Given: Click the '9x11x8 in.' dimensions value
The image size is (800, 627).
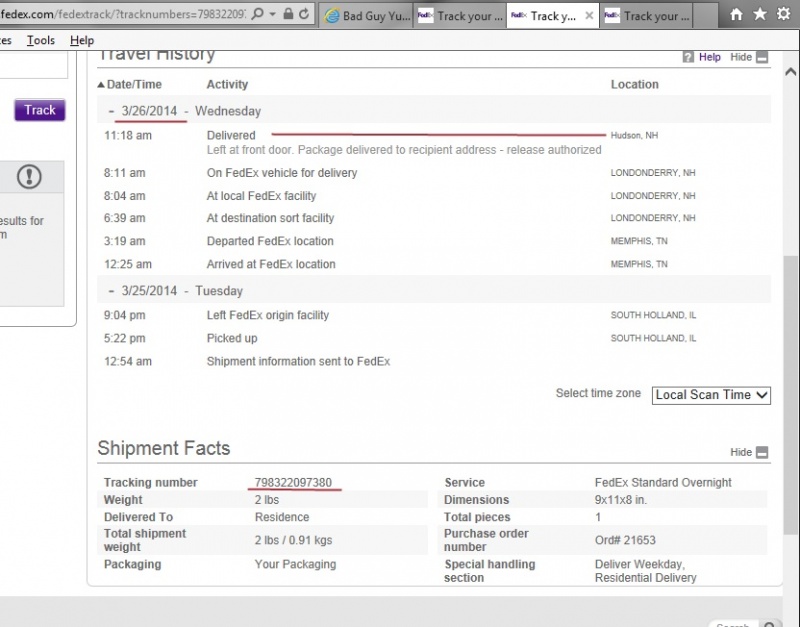Looking at the screenshot, I should pos(620,500).
